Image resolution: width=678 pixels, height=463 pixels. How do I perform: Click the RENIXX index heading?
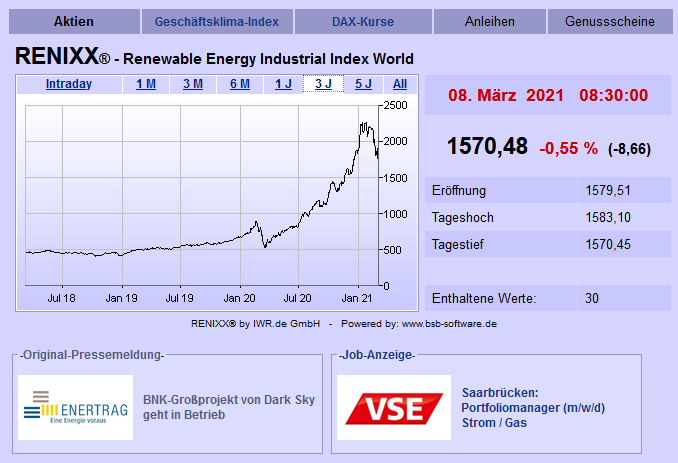[x=214, y=58]
